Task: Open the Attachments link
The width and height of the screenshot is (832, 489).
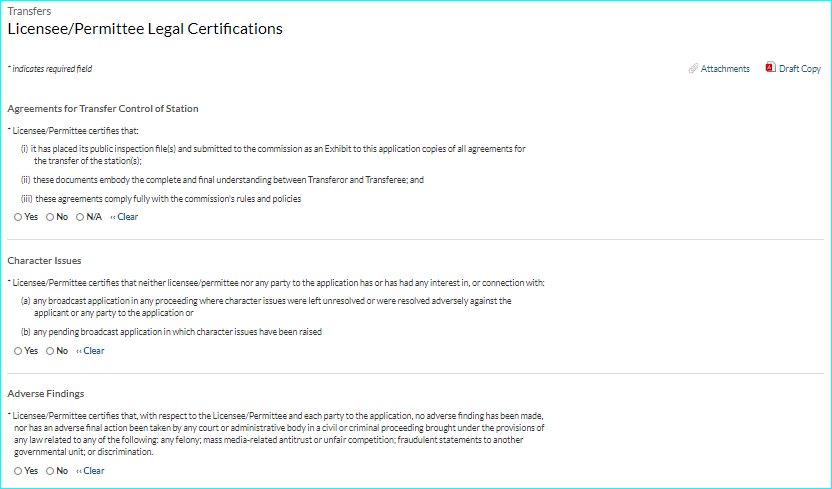Action: [725, 69]
